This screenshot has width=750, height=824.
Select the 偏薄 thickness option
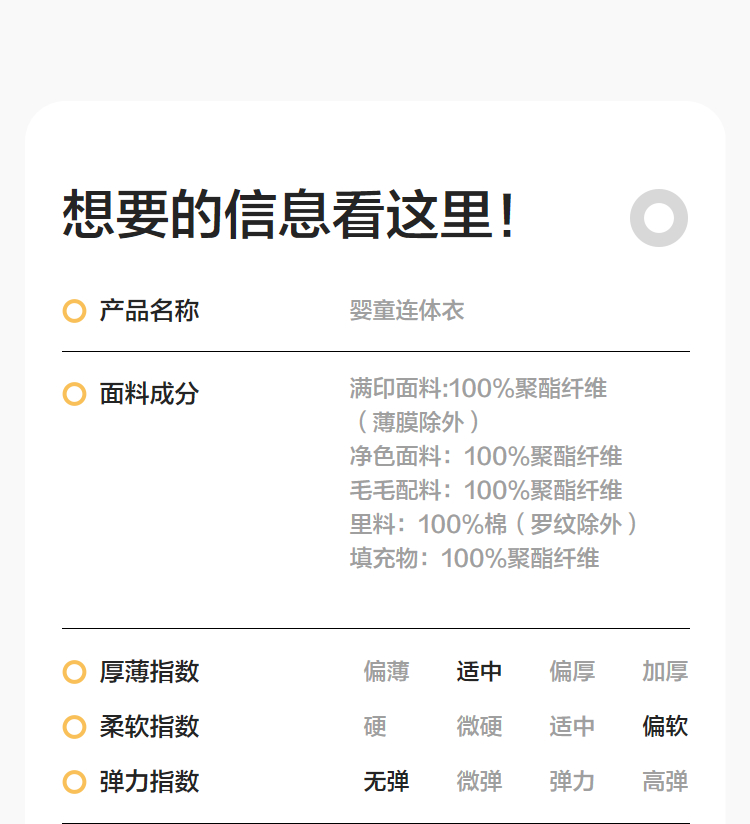(x=386, y=672)
